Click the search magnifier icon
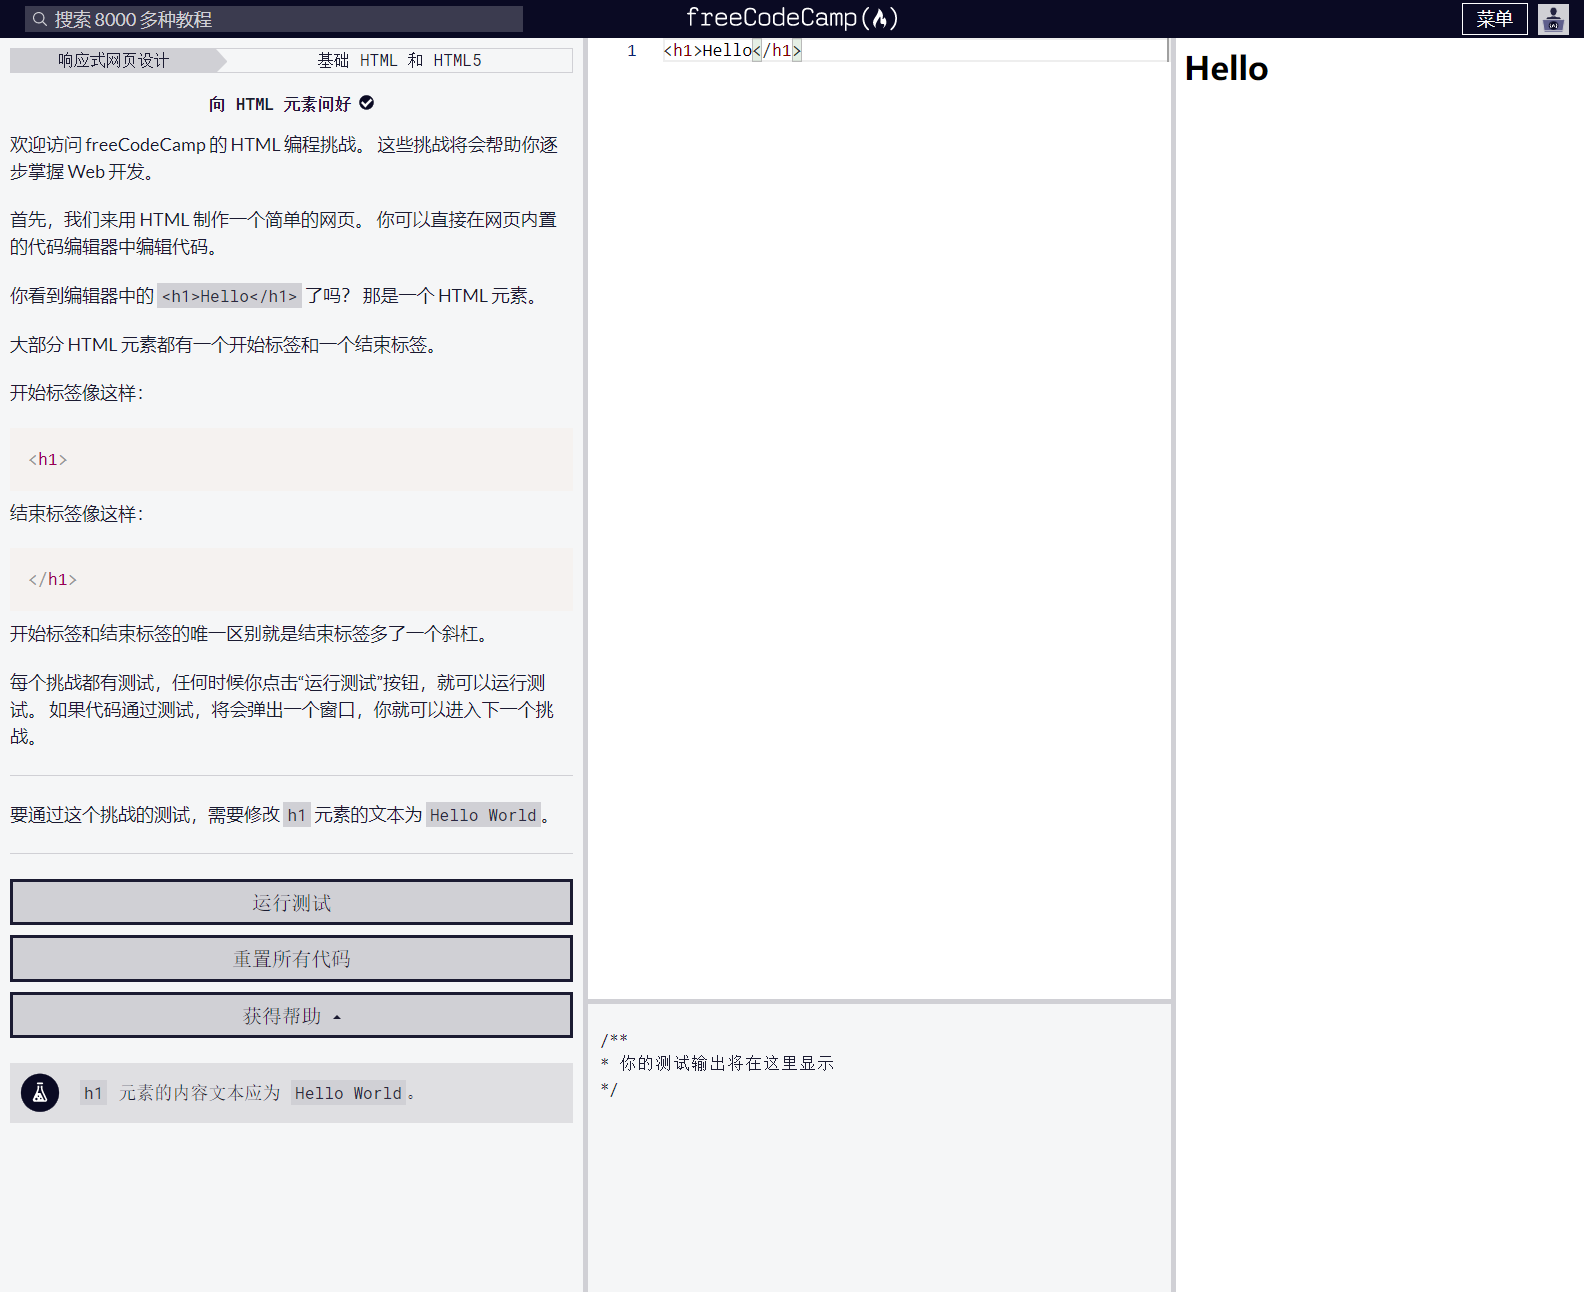 point(40,19)
